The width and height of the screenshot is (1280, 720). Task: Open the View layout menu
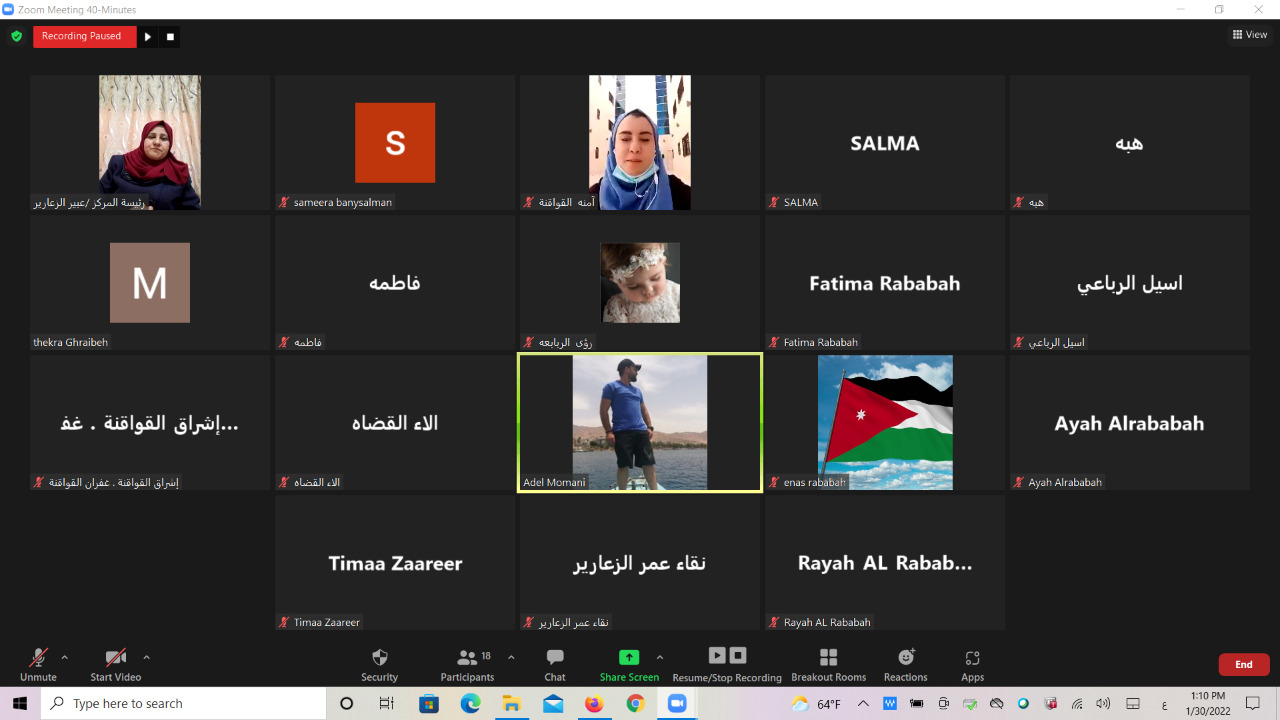1250,35
